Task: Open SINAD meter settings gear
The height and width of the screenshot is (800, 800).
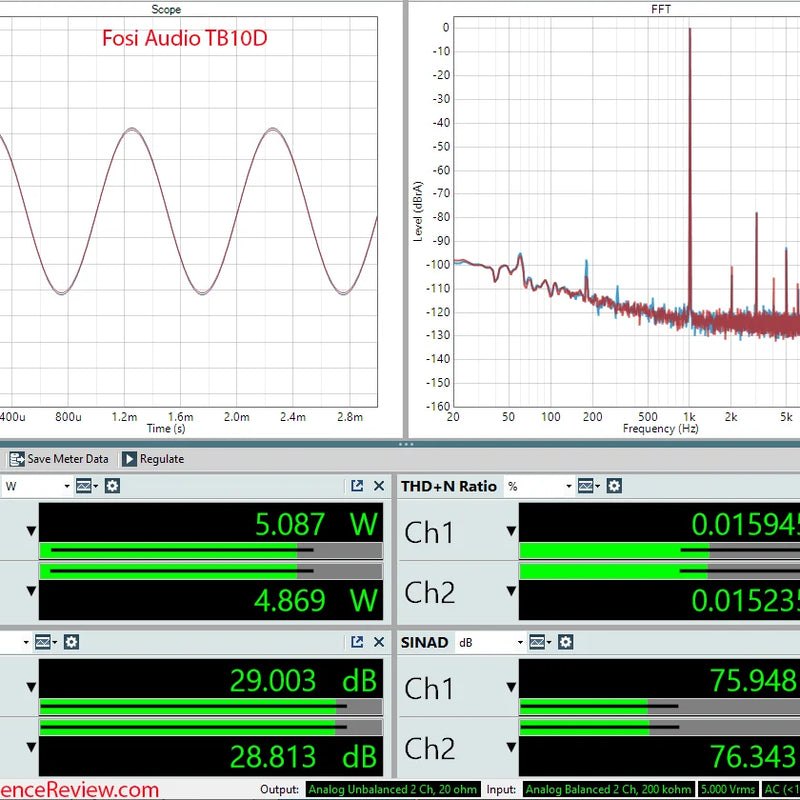Action: 565,642
